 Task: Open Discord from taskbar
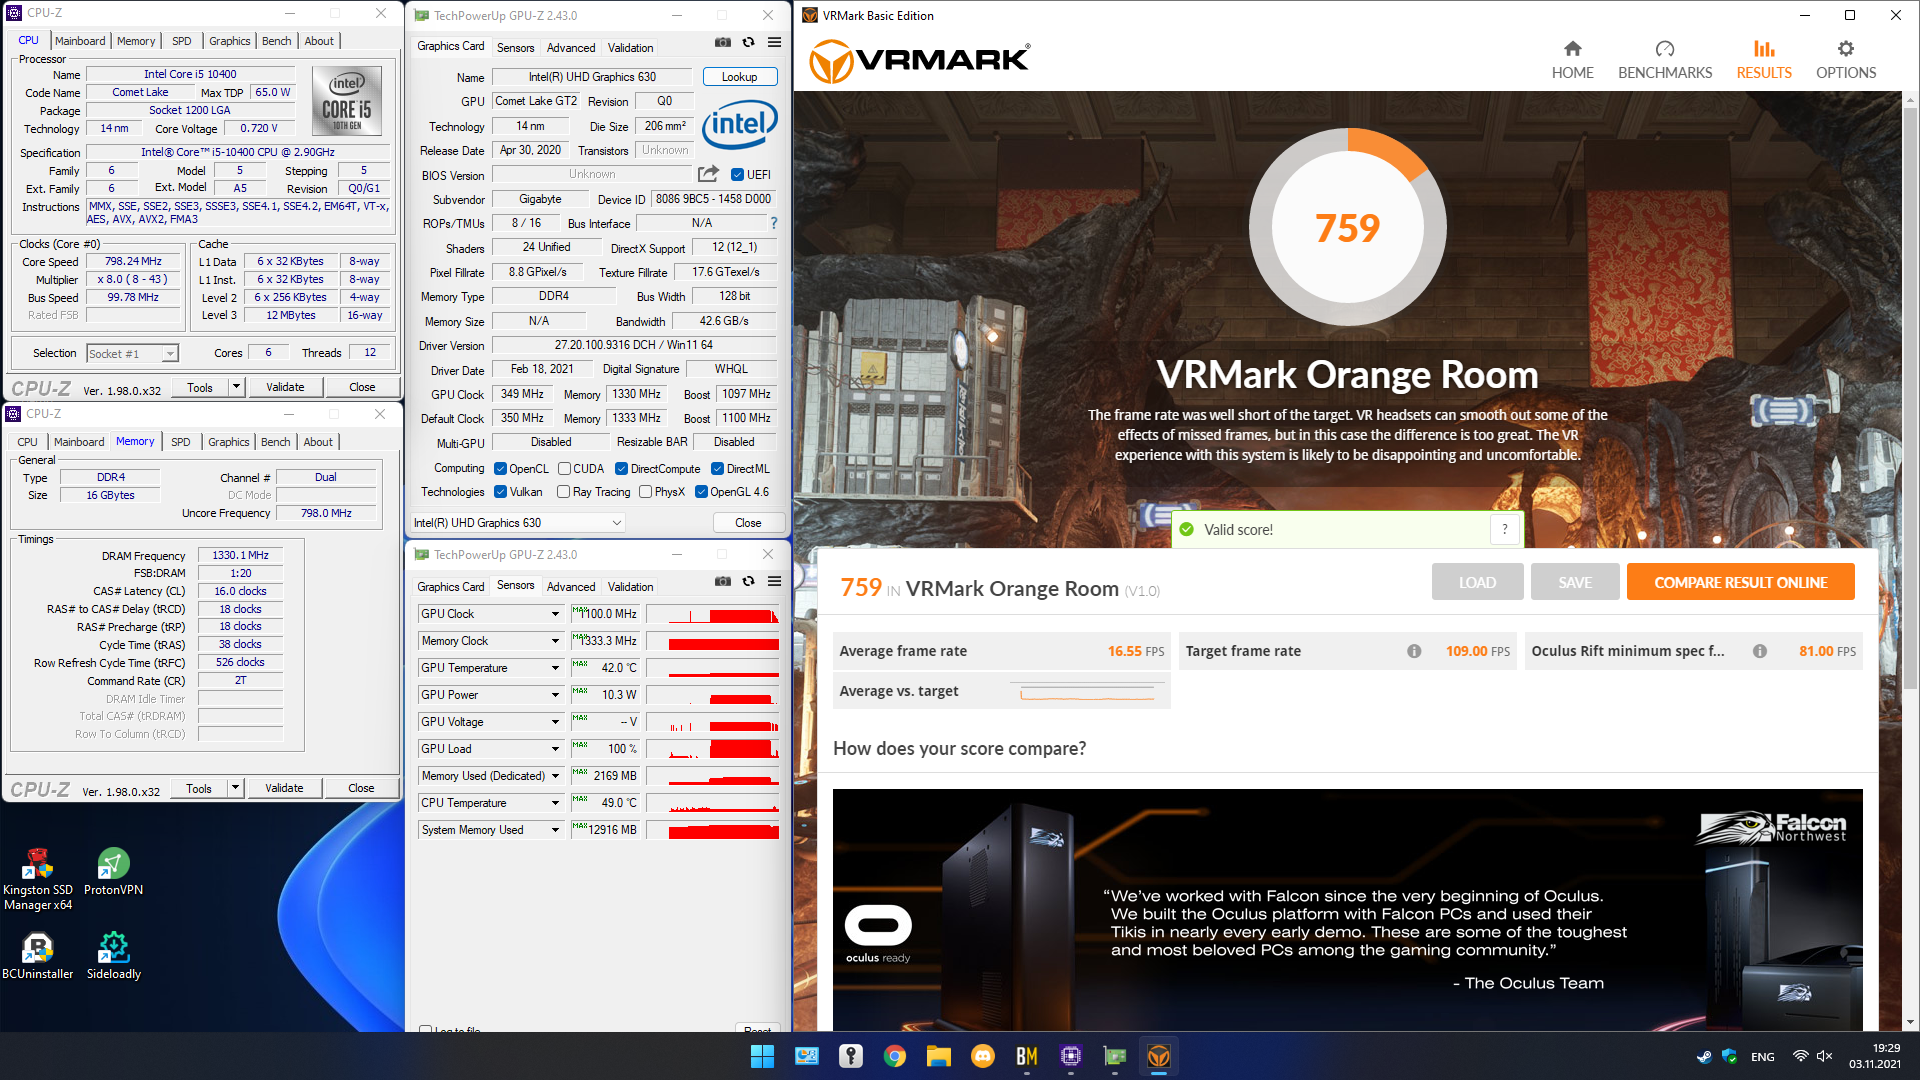click(x=983, y=1056)
